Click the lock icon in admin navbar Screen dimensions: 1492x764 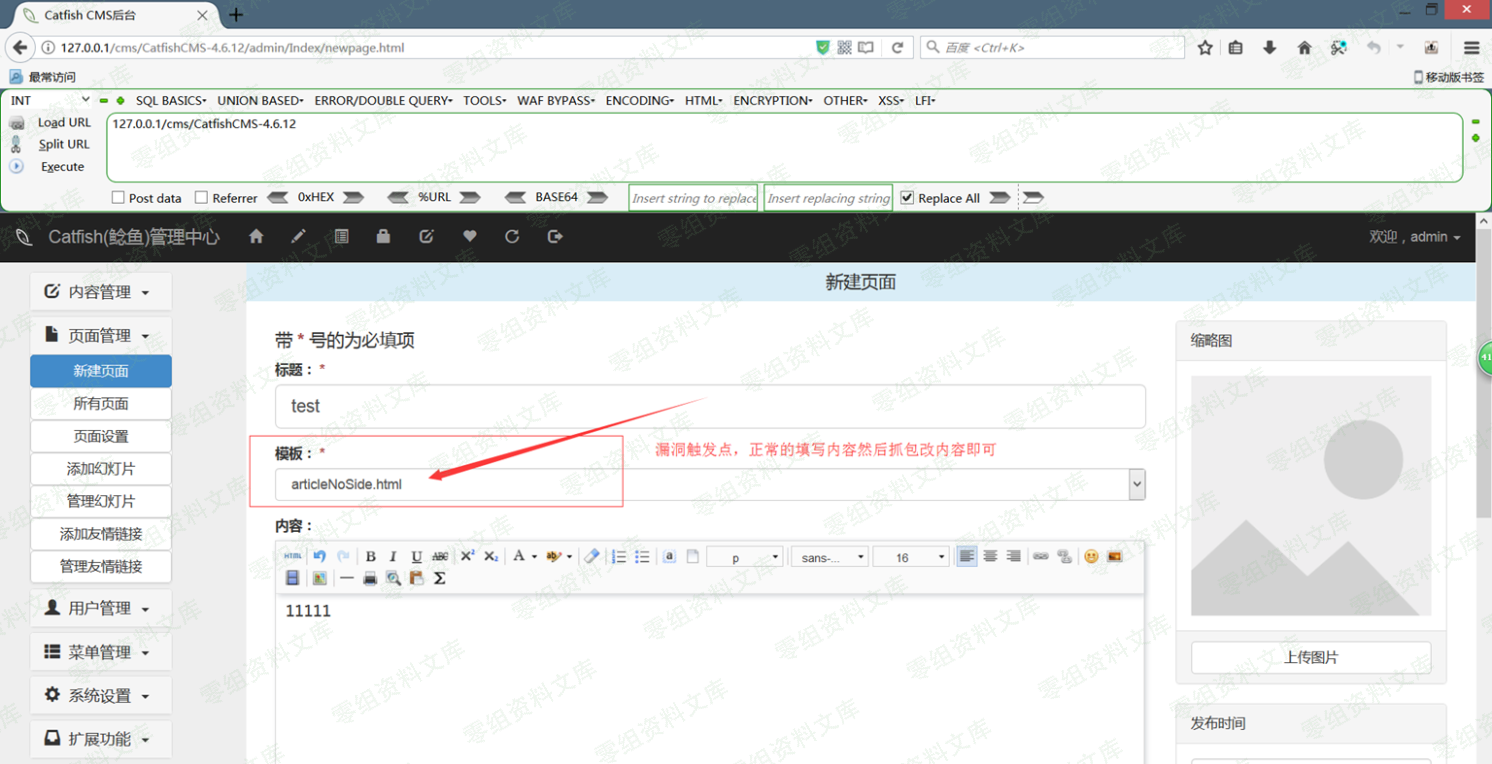[x=383, y=237]
